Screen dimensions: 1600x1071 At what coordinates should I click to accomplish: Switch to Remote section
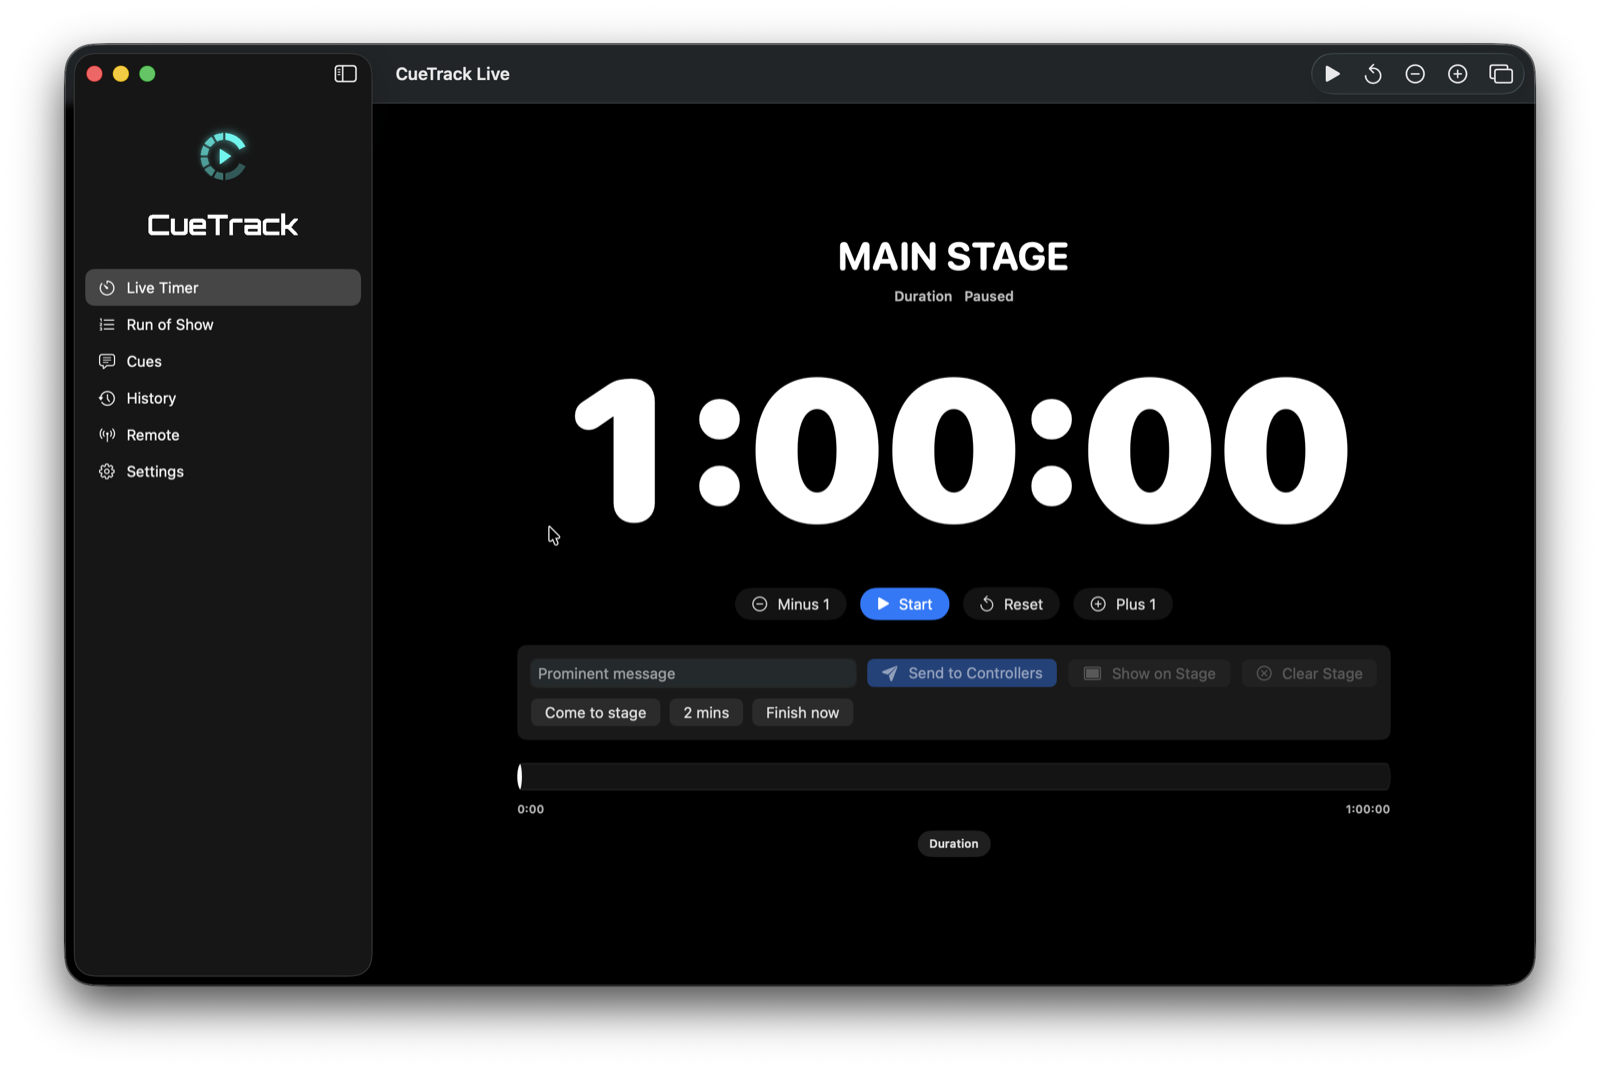pos(223,435)
